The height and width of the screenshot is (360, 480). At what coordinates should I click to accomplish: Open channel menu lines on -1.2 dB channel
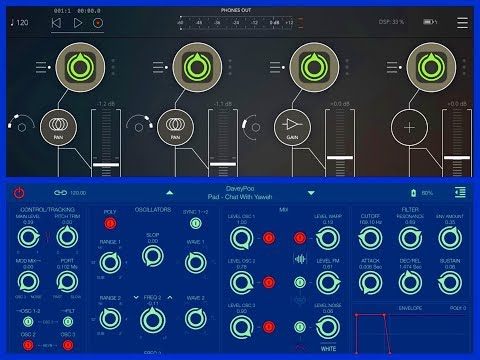[x=43, y=67]
